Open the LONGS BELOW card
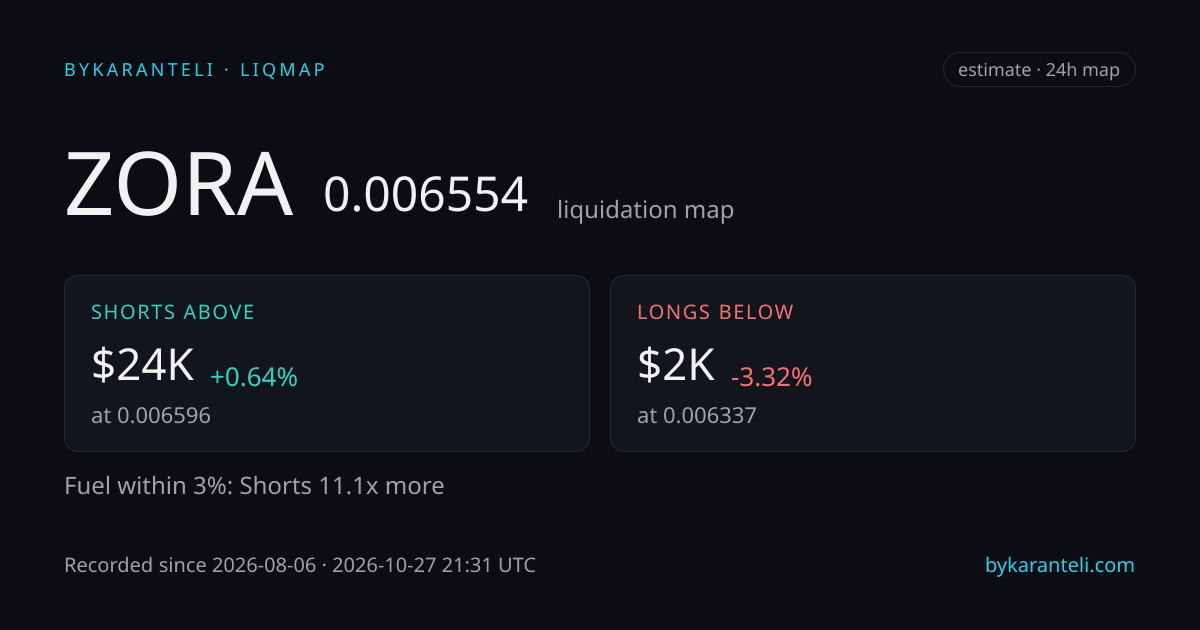 [x=873, y=363]
